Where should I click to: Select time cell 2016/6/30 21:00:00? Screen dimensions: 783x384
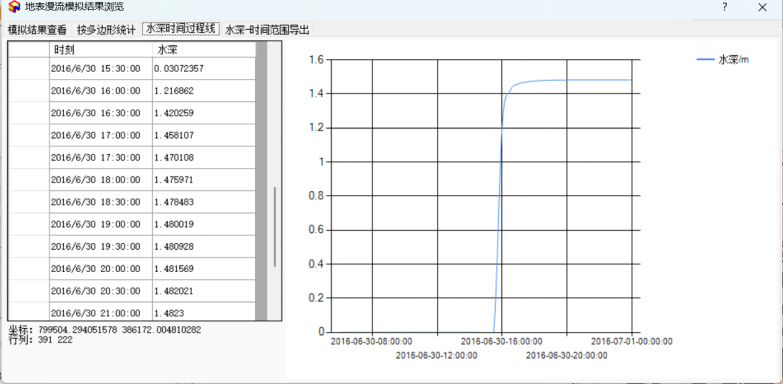[x=101, y=312]
